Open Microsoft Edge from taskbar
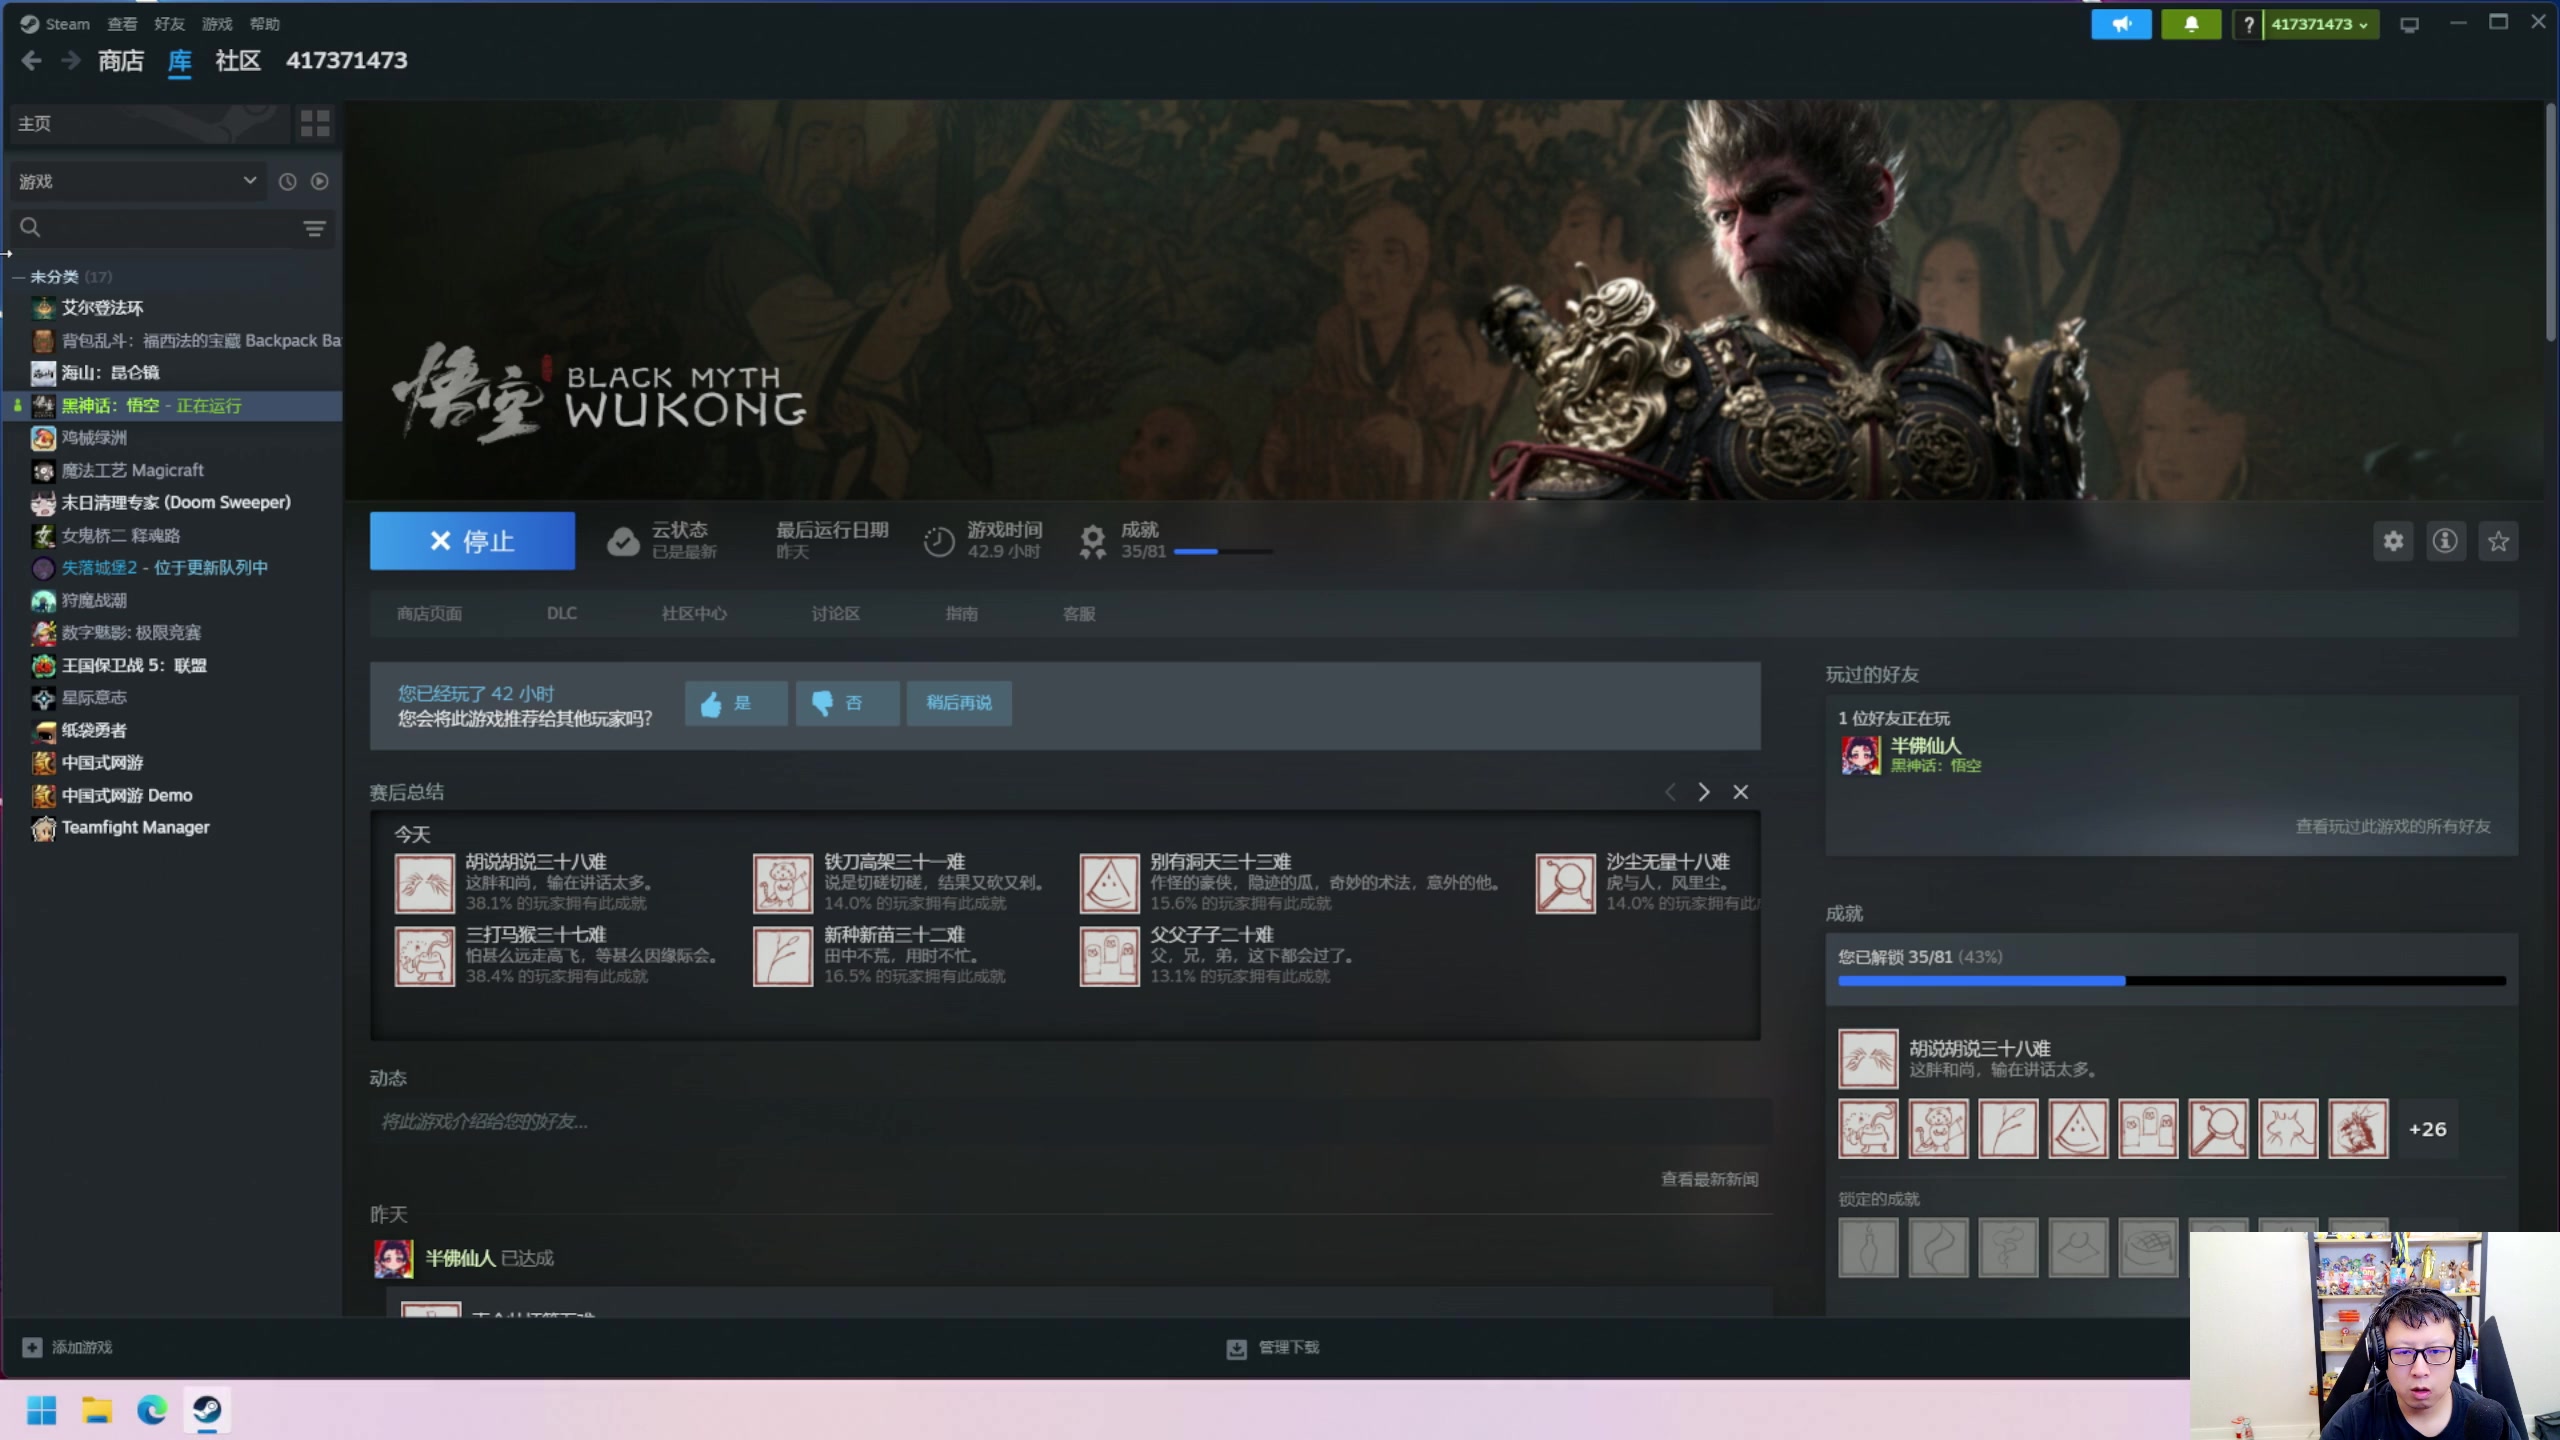The width and height of the screenshot is (2560, 1440). point(152,1410)
